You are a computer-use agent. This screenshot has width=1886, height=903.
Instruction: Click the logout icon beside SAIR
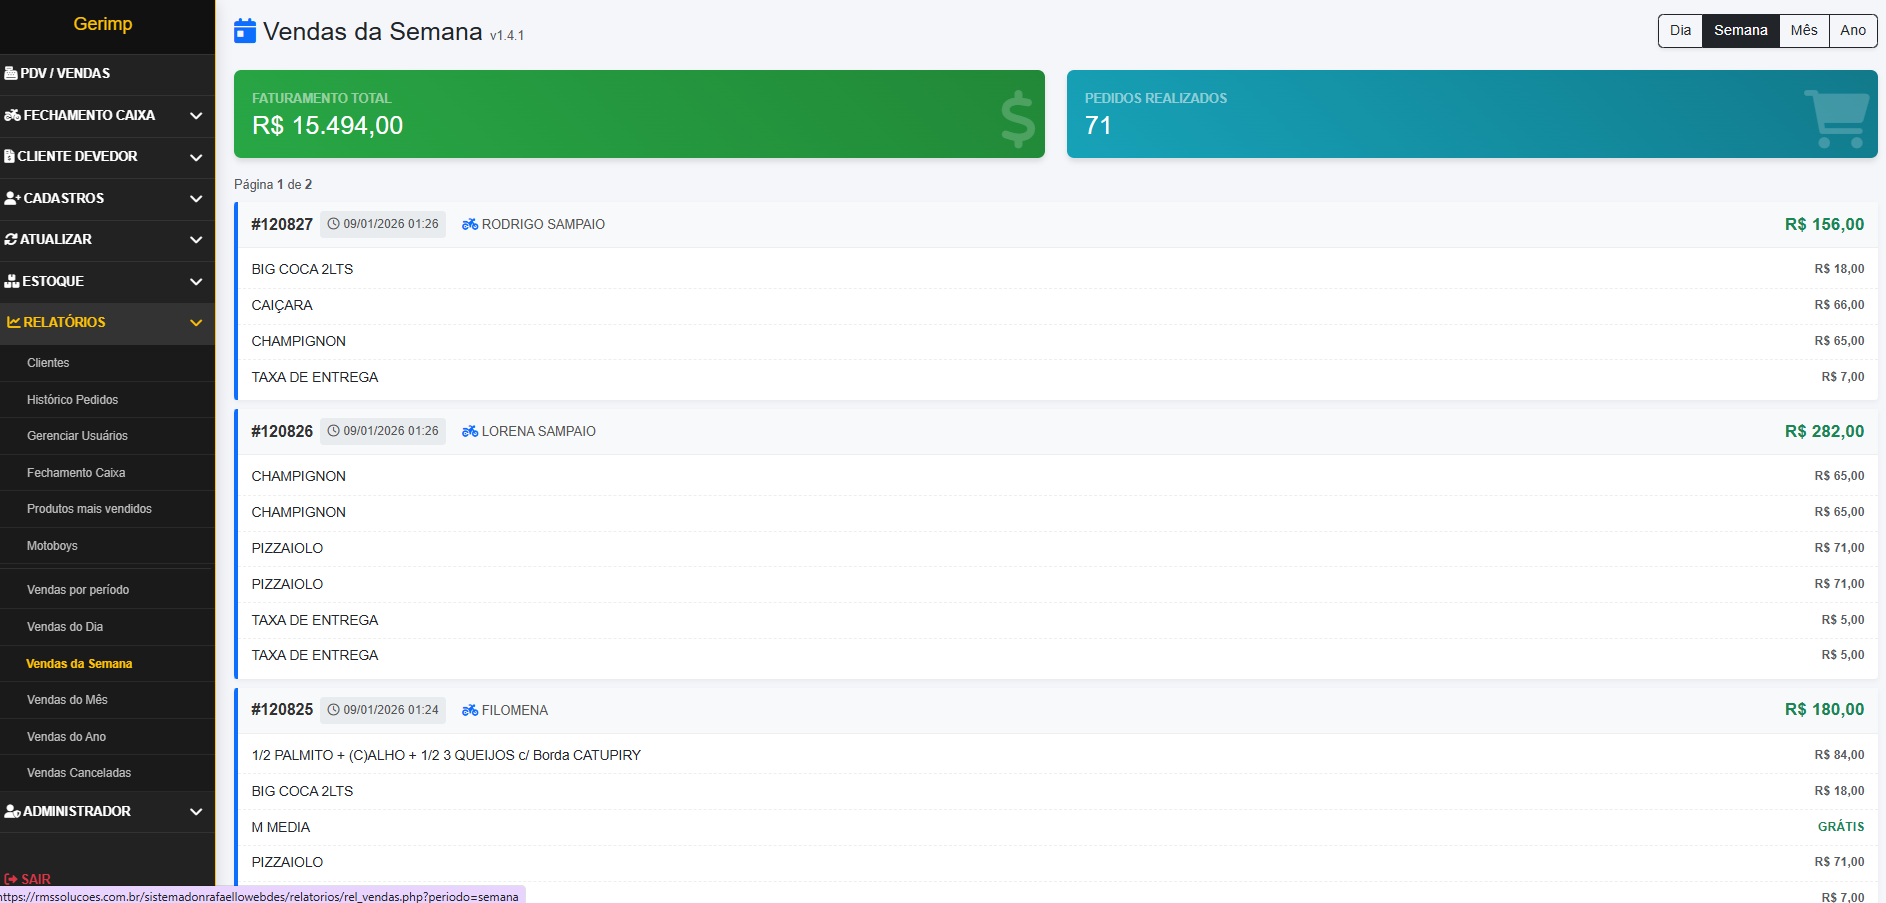(11, 879)
